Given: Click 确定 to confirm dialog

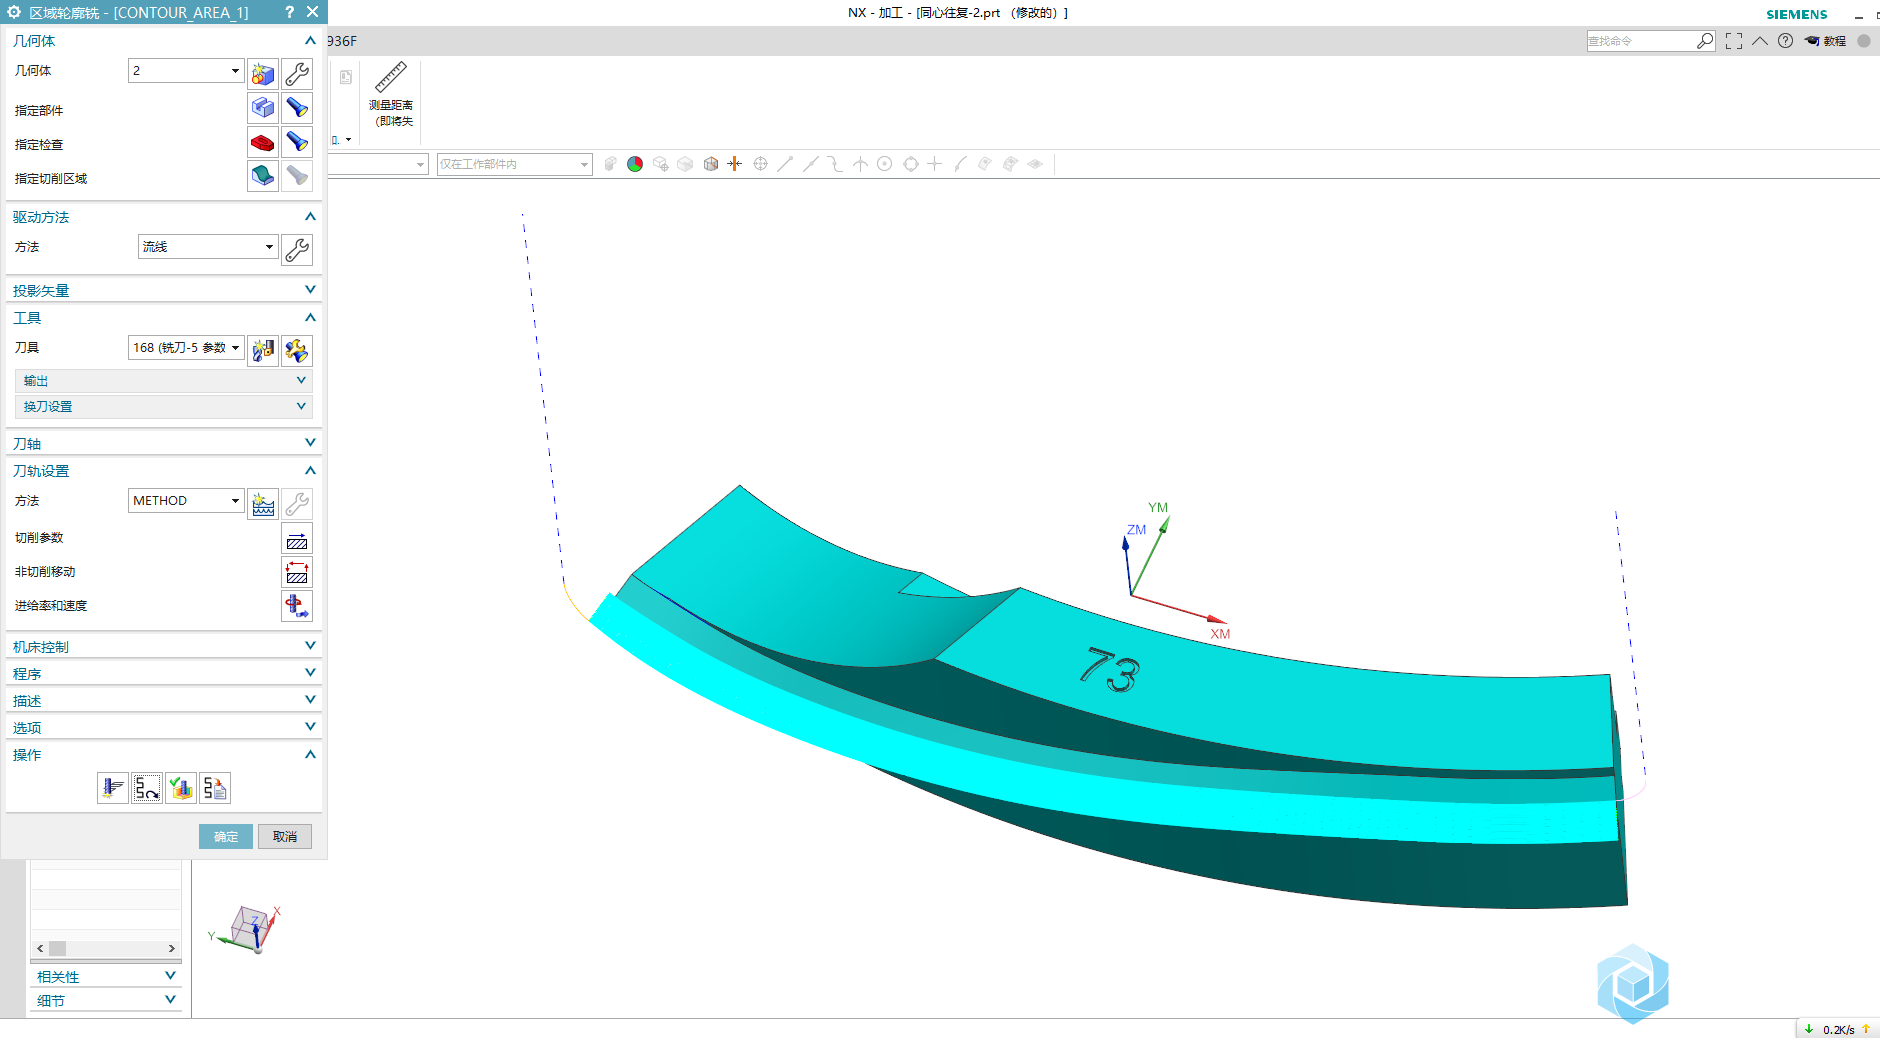Looking at the screenshot, I should point(226,837).
